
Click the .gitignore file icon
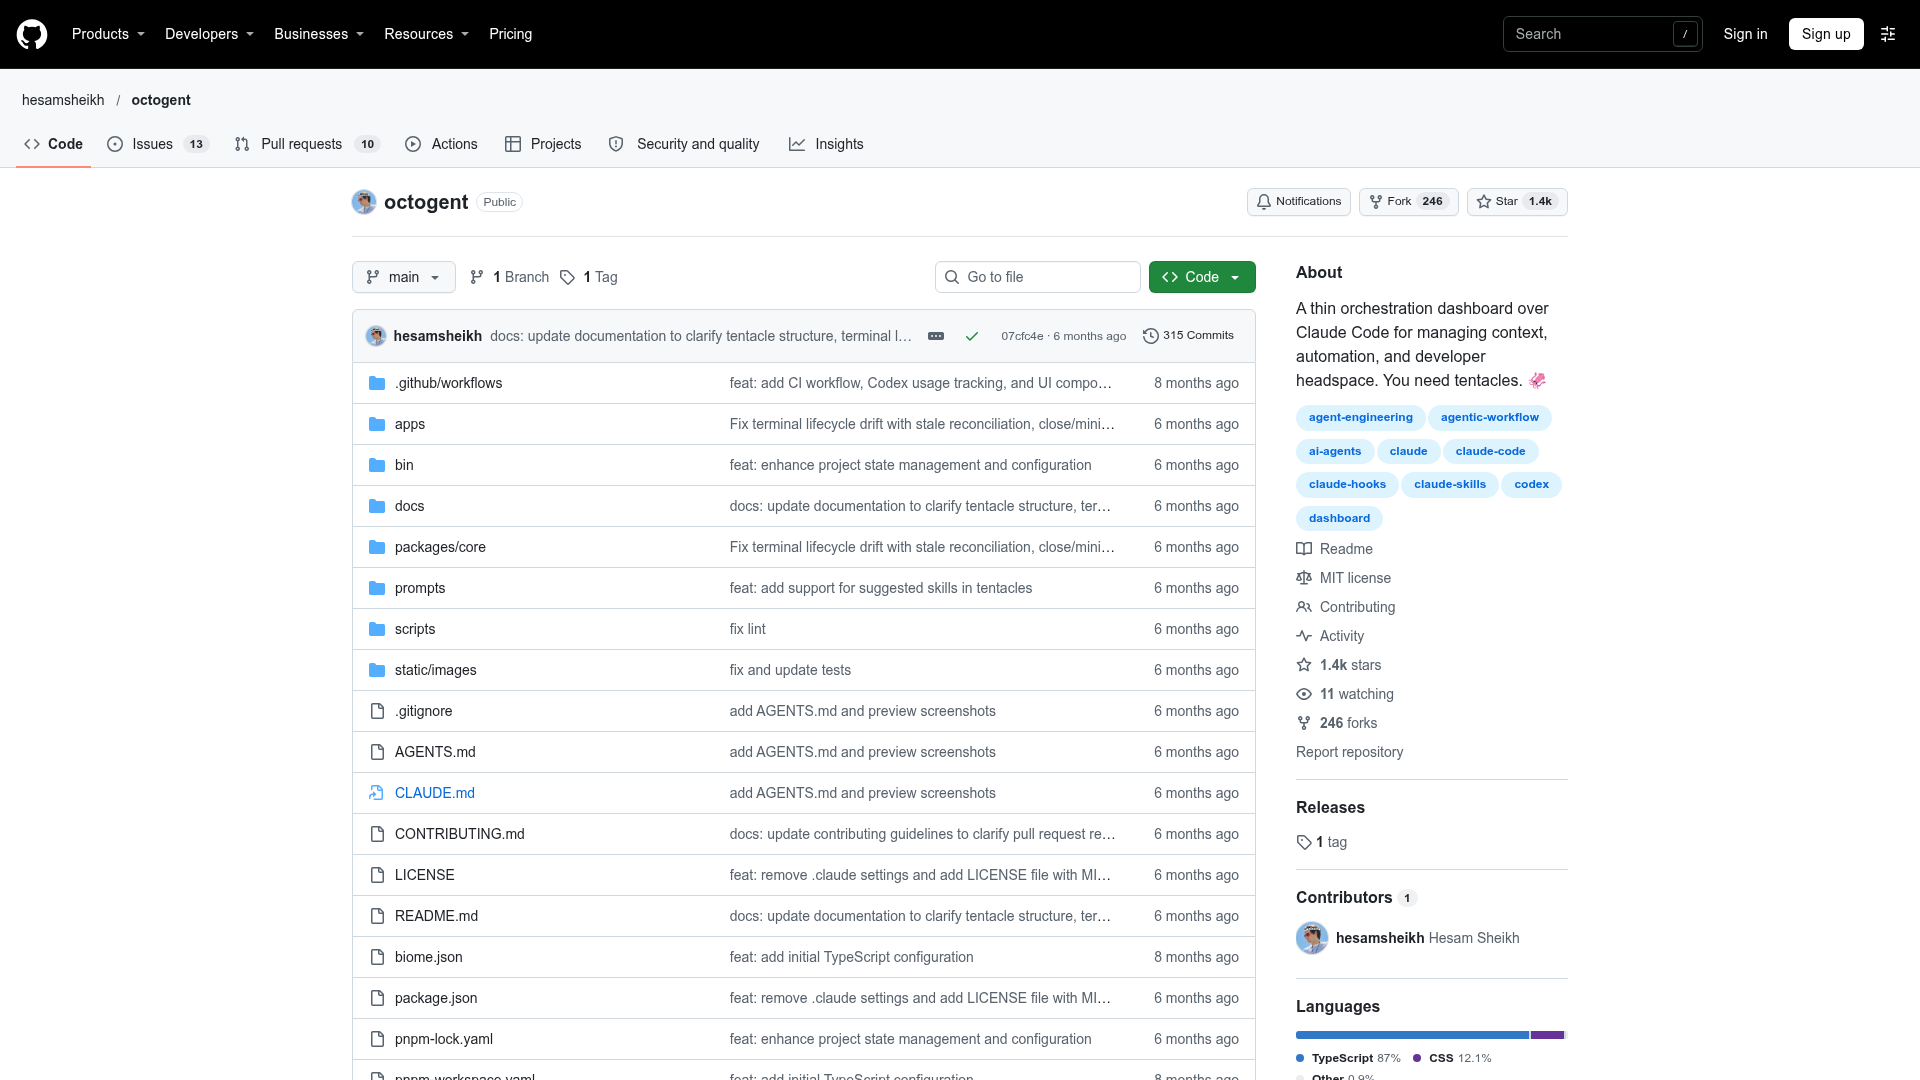pos(377,711)
